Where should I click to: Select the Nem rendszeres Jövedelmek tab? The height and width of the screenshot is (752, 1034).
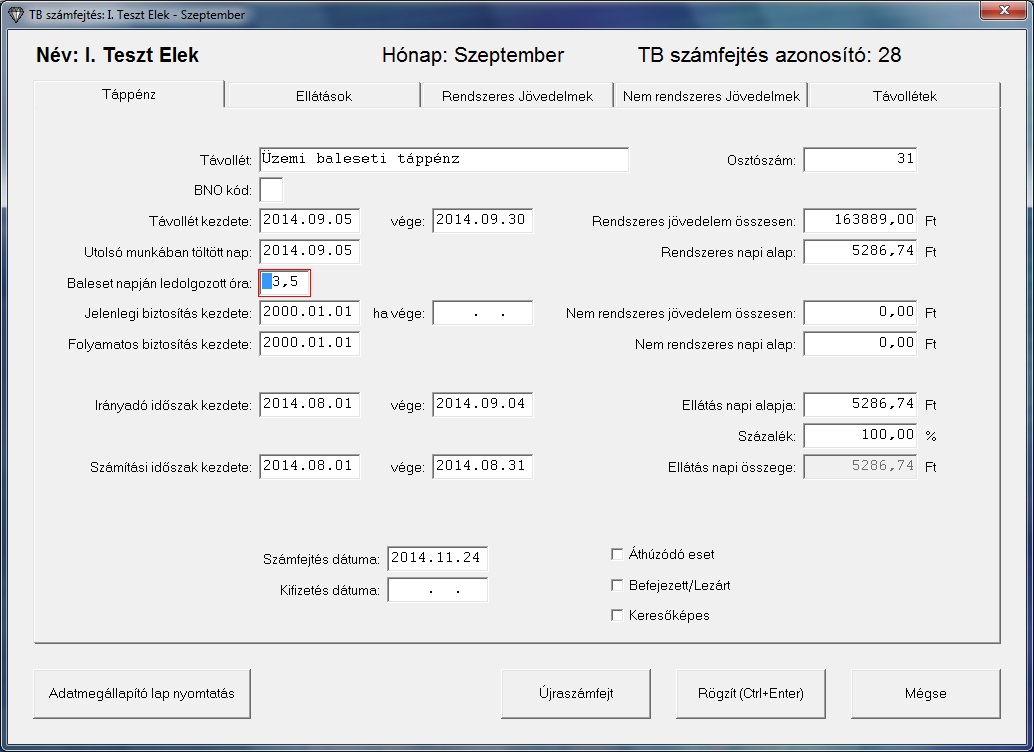710,96
